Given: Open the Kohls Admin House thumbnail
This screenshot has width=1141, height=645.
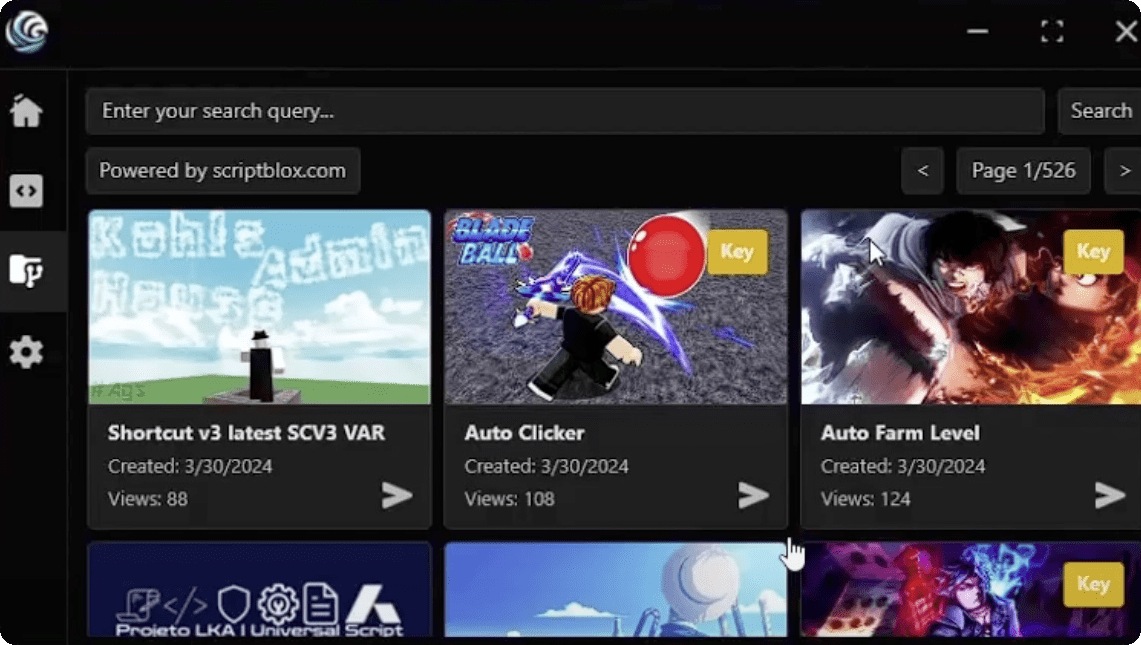Looking at the screenshot, I should click(259, 306).
